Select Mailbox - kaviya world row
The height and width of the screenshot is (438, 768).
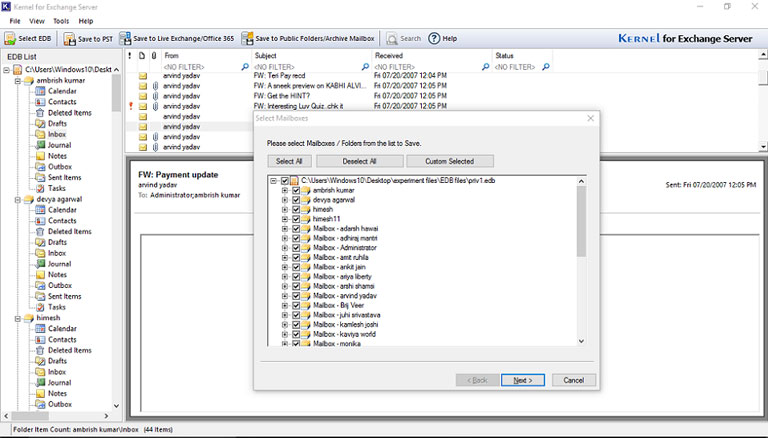344,334
